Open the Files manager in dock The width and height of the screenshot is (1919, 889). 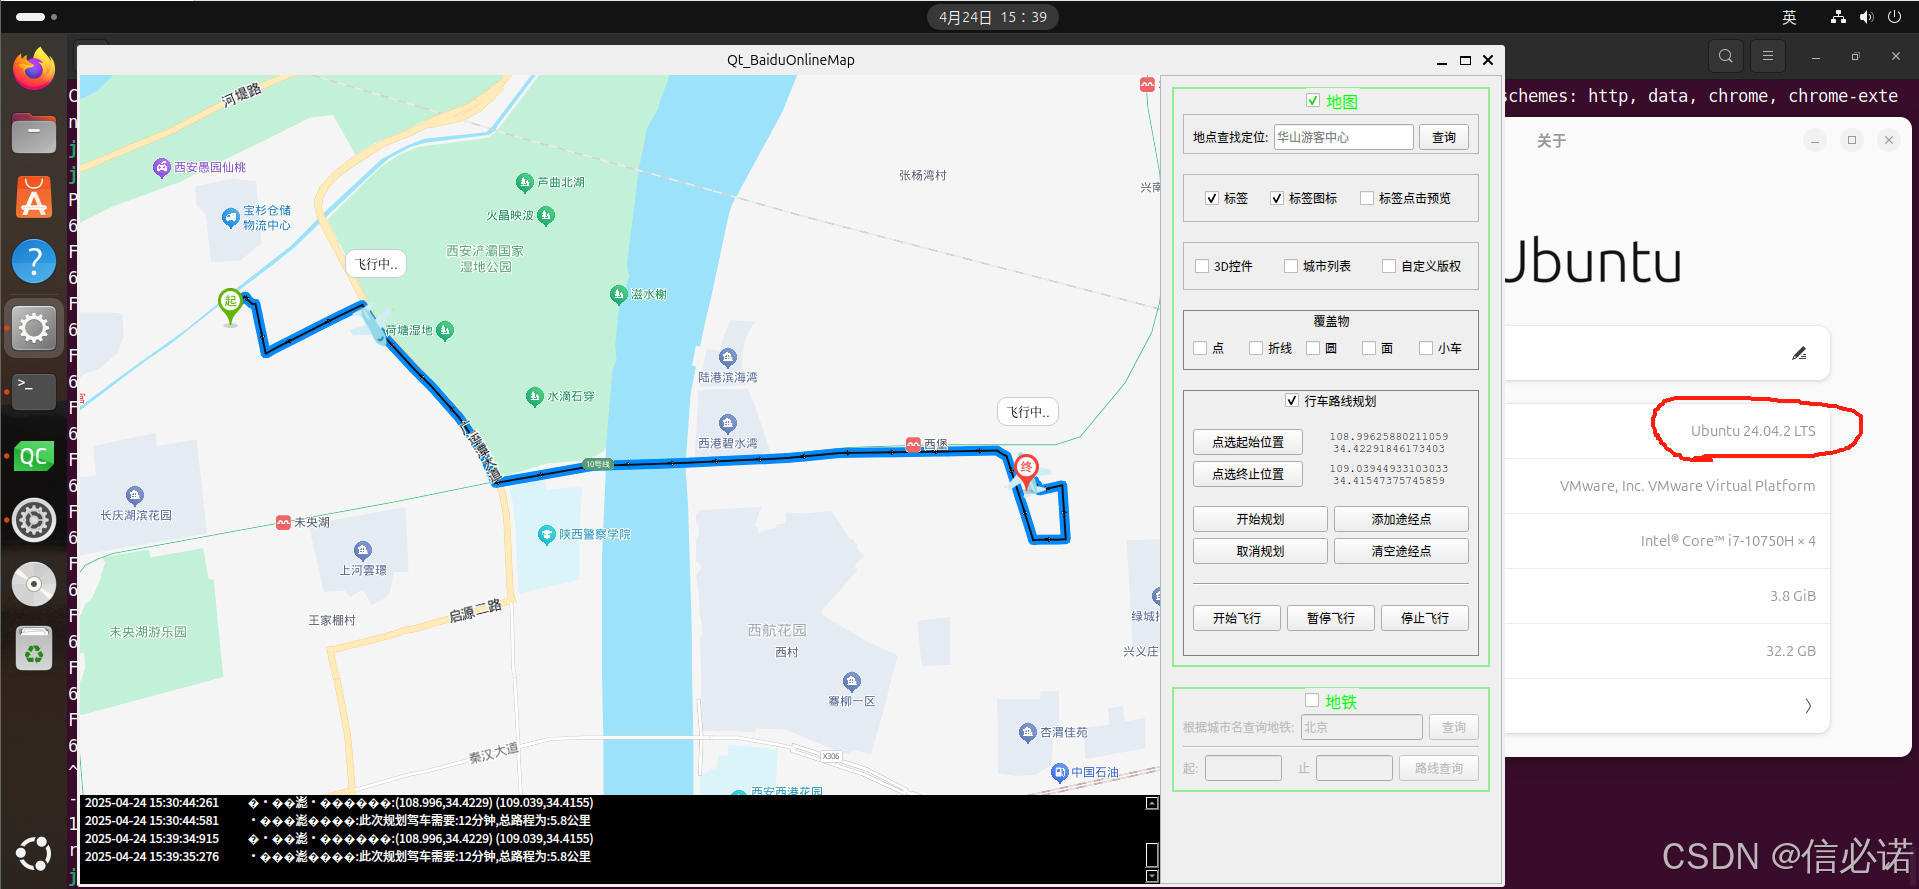click(34, 132)
